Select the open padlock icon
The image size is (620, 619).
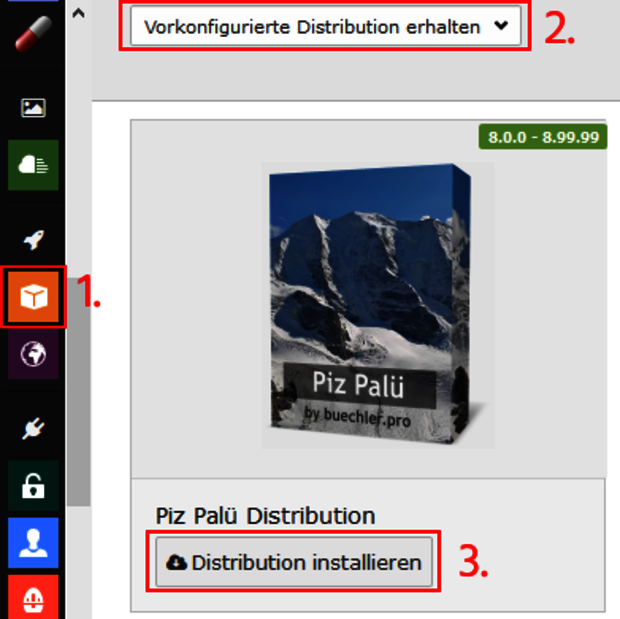tap(33, 486)
